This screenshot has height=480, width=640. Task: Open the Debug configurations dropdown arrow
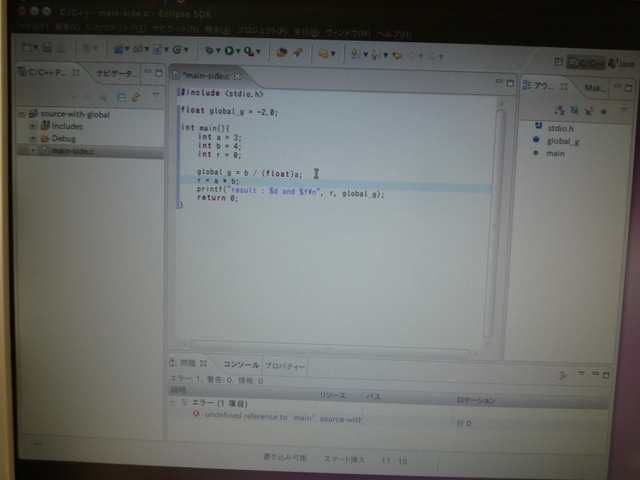[218, 51]
